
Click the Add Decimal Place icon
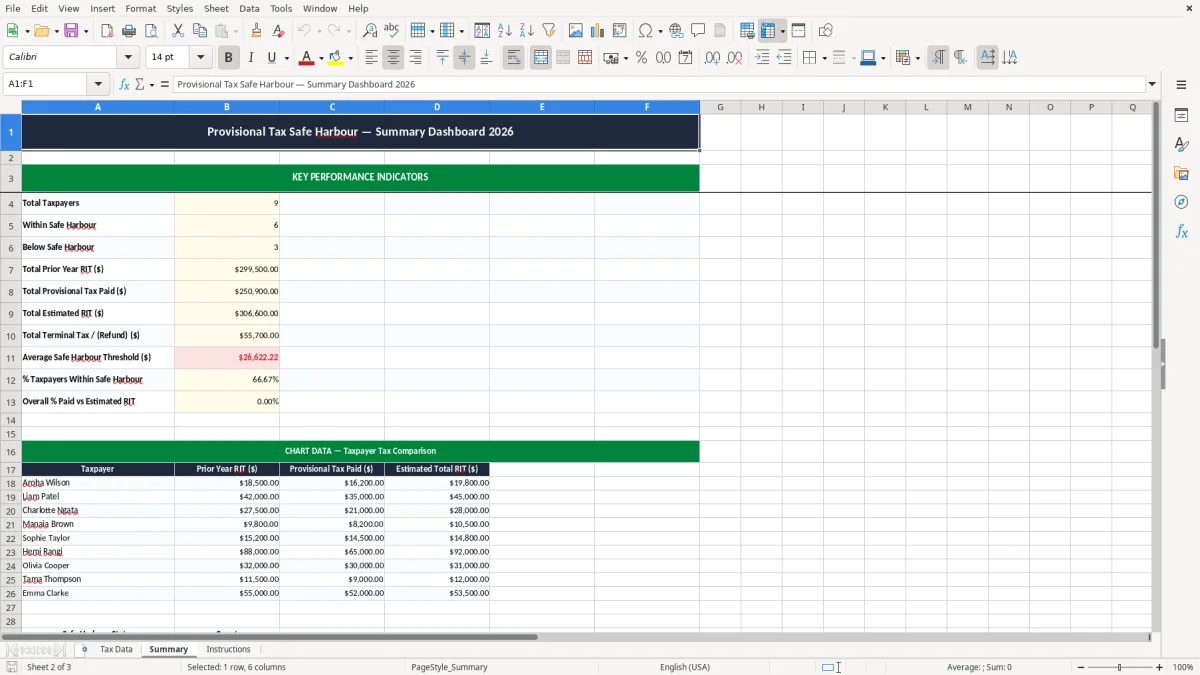coord(712,58)
